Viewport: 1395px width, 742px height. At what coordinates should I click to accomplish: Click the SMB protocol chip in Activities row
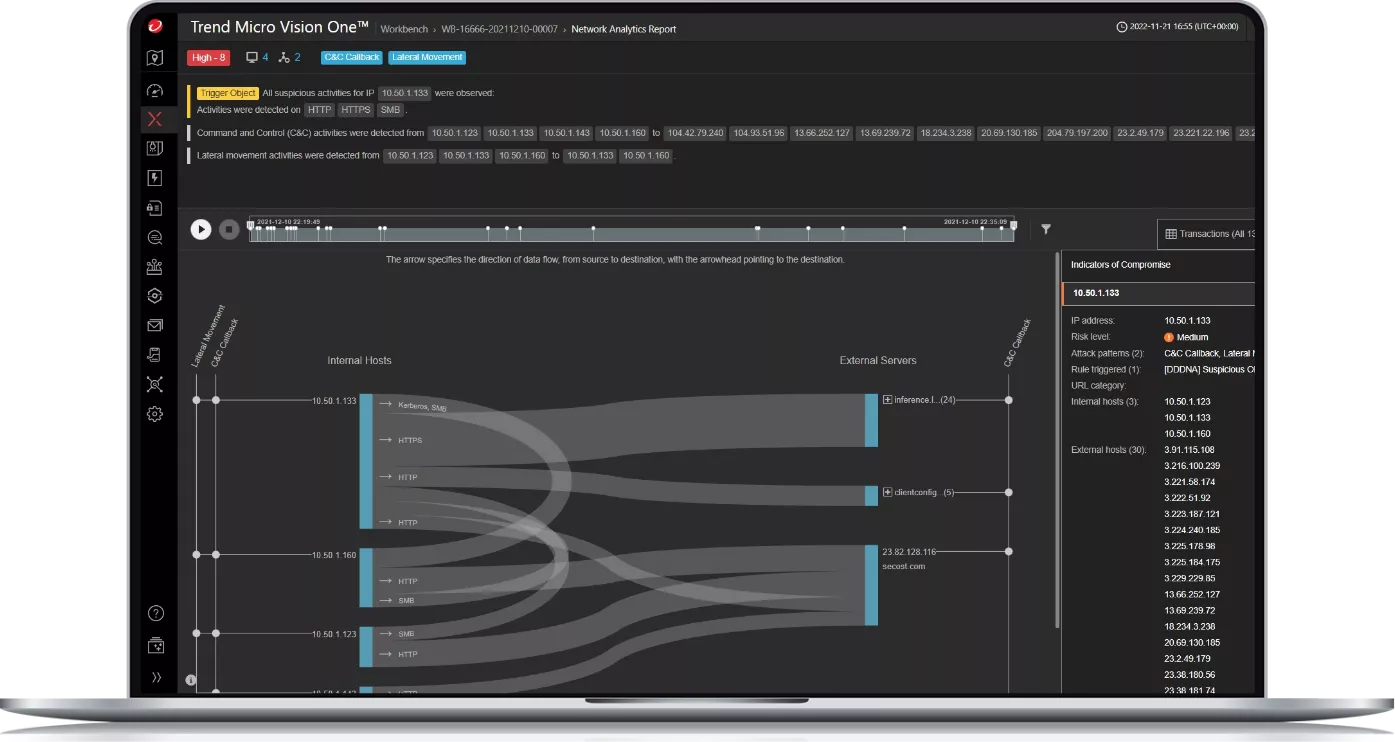[391, 110]
